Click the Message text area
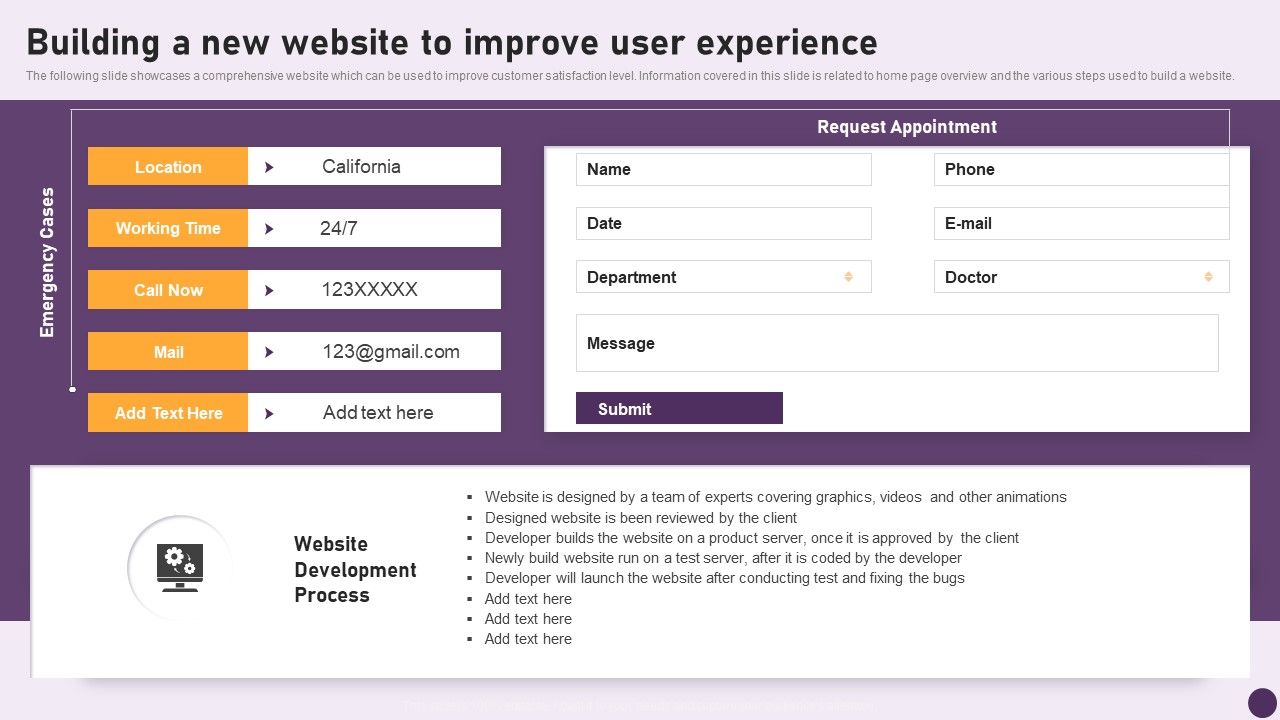1280x720 pixels. [897, 343]
